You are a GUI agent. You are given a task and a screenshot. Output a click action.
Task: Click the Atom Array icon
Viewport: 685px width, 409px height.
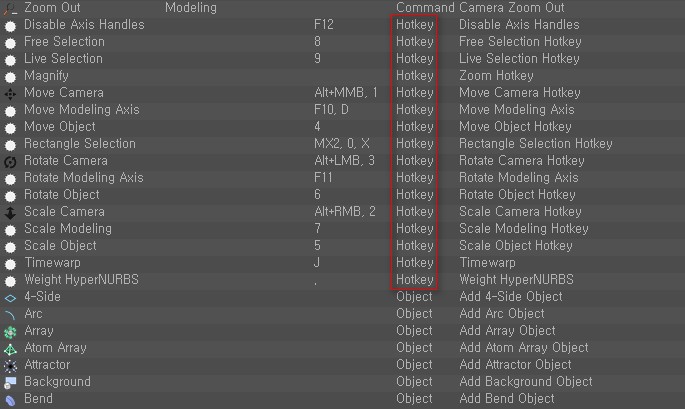[10, 348]
